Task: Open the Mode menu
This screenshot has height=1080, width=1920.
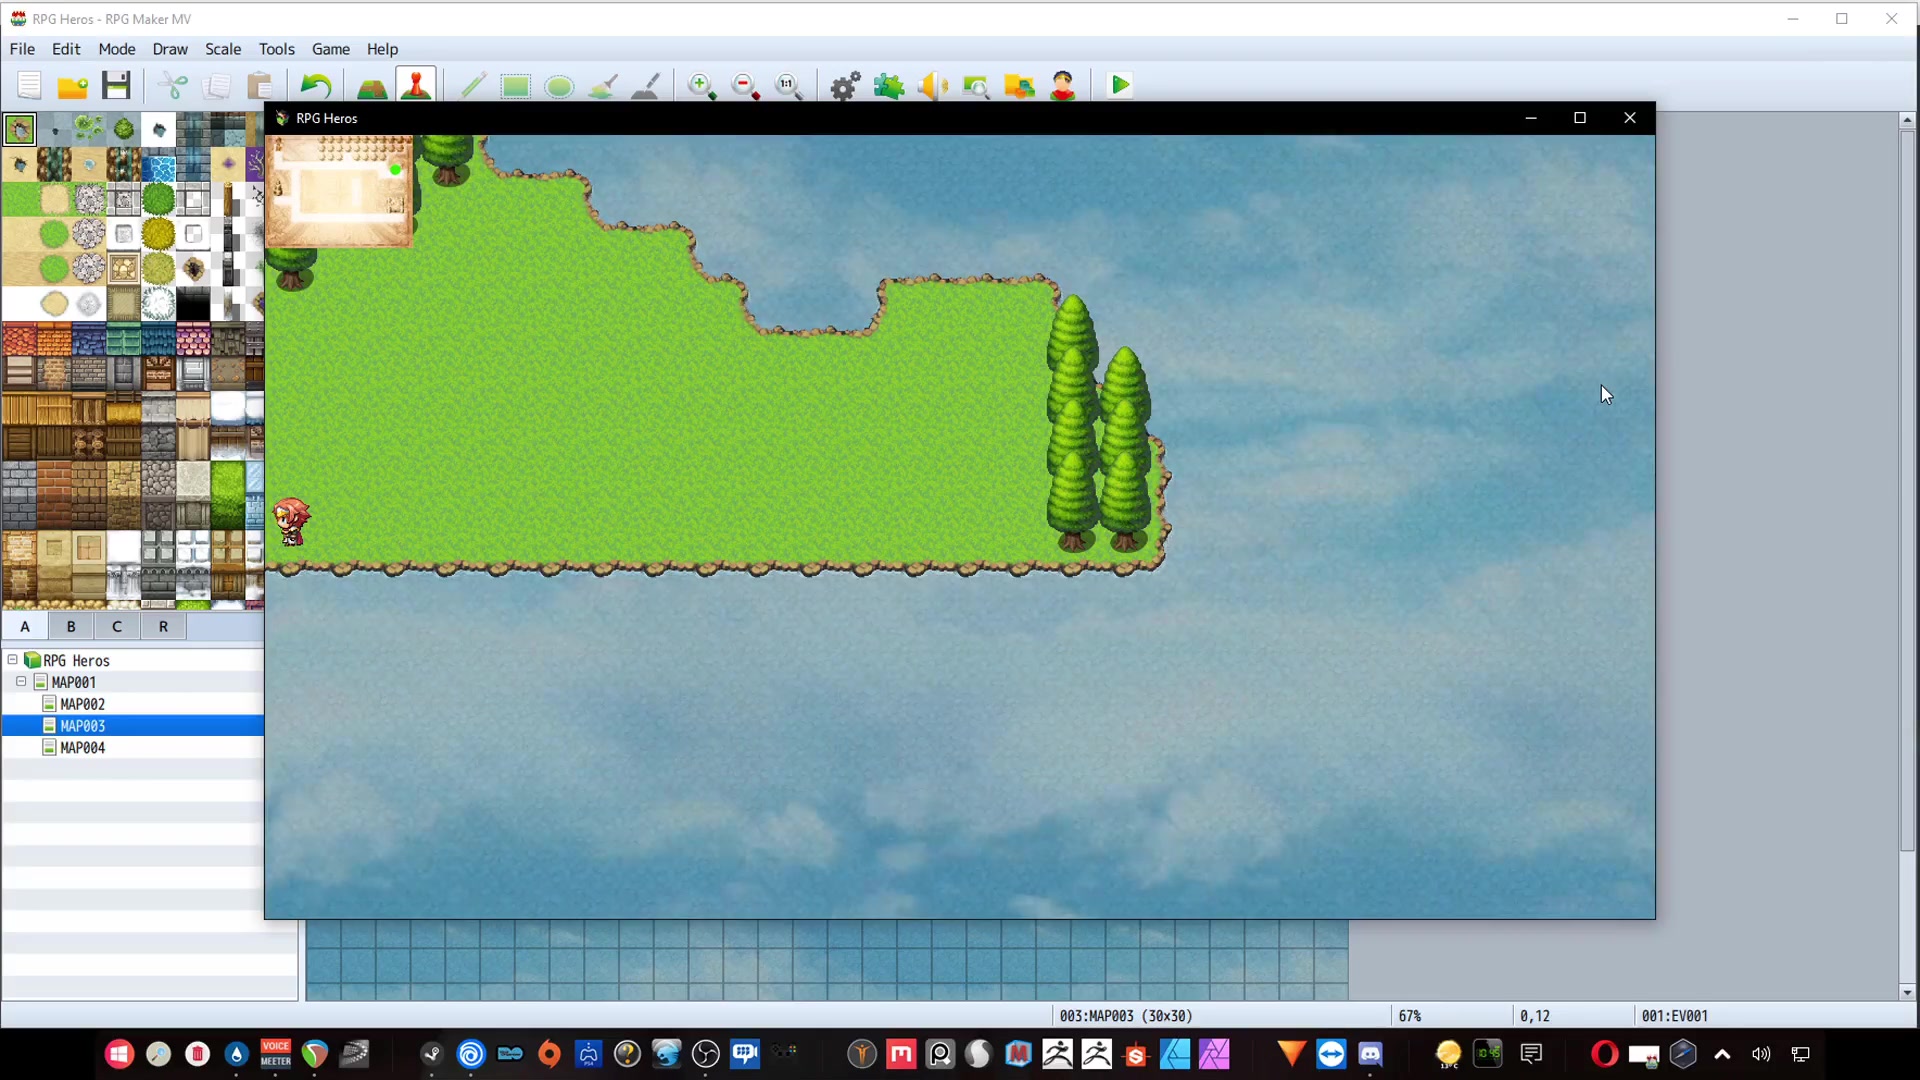Action: (x=117, y=49)
